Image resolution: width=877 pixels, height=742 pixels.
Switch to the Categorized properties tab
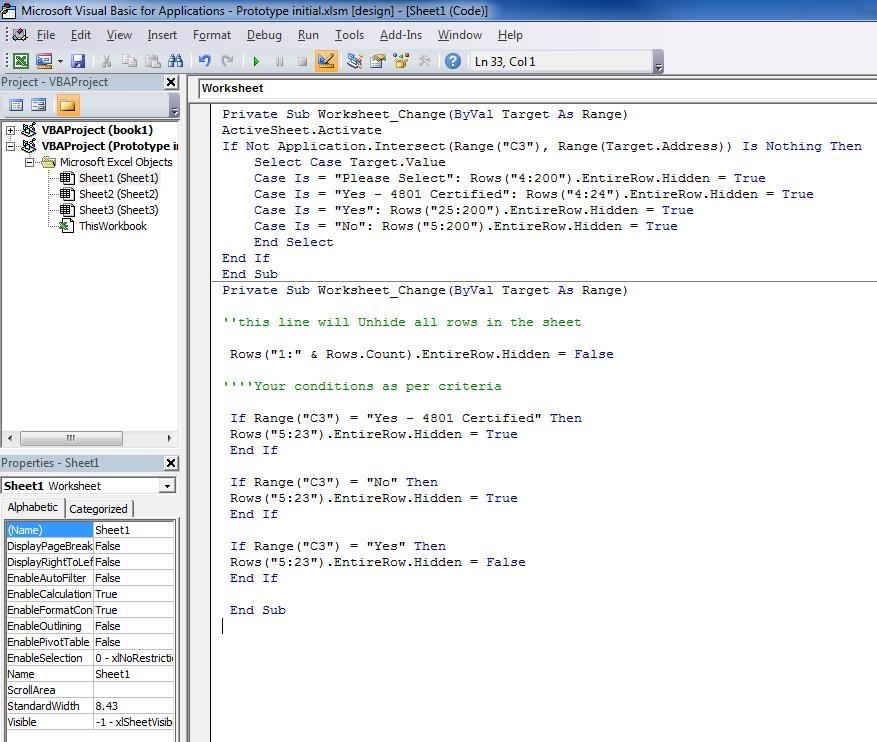pyautogui.click(x=98, y=508)
